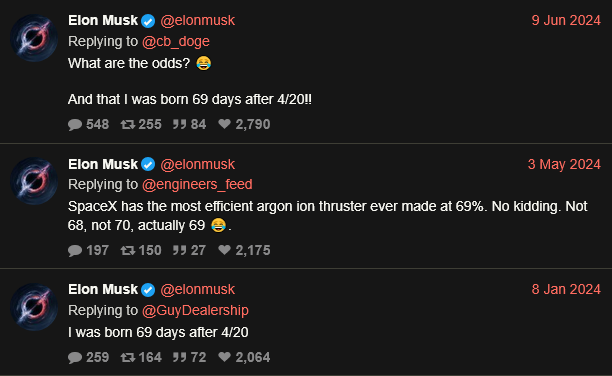Open the 8 Jan 2024 date link
Viewport: 612px width, 376px height.
point(566,289)
